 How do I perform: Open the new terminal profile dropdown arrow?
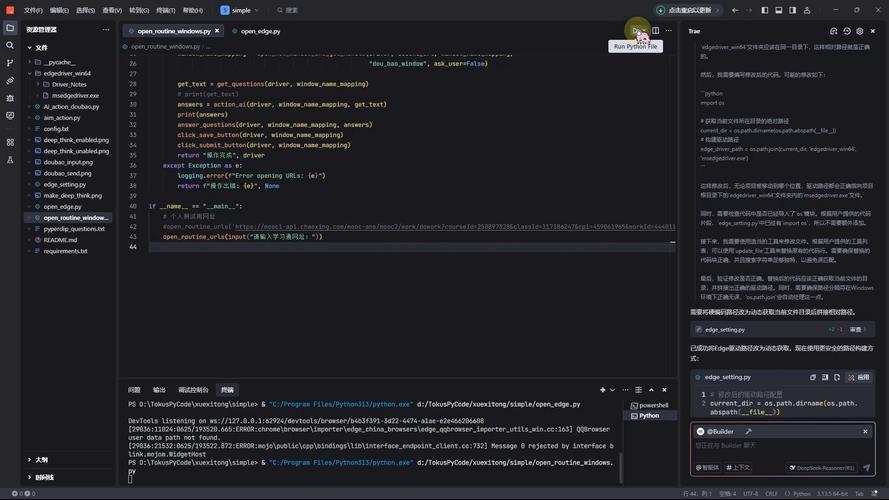click(x=613, y=390)
